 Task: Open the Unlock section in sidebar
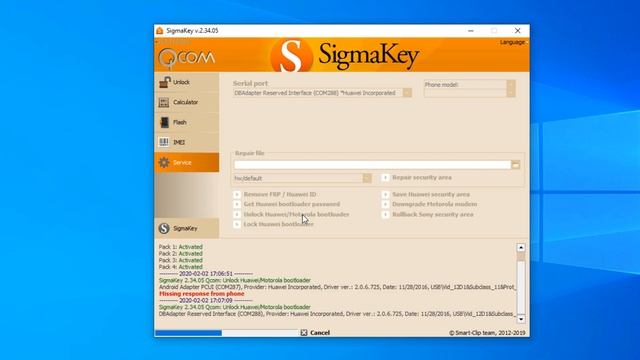pyautogui.click(x=187, y=82)
